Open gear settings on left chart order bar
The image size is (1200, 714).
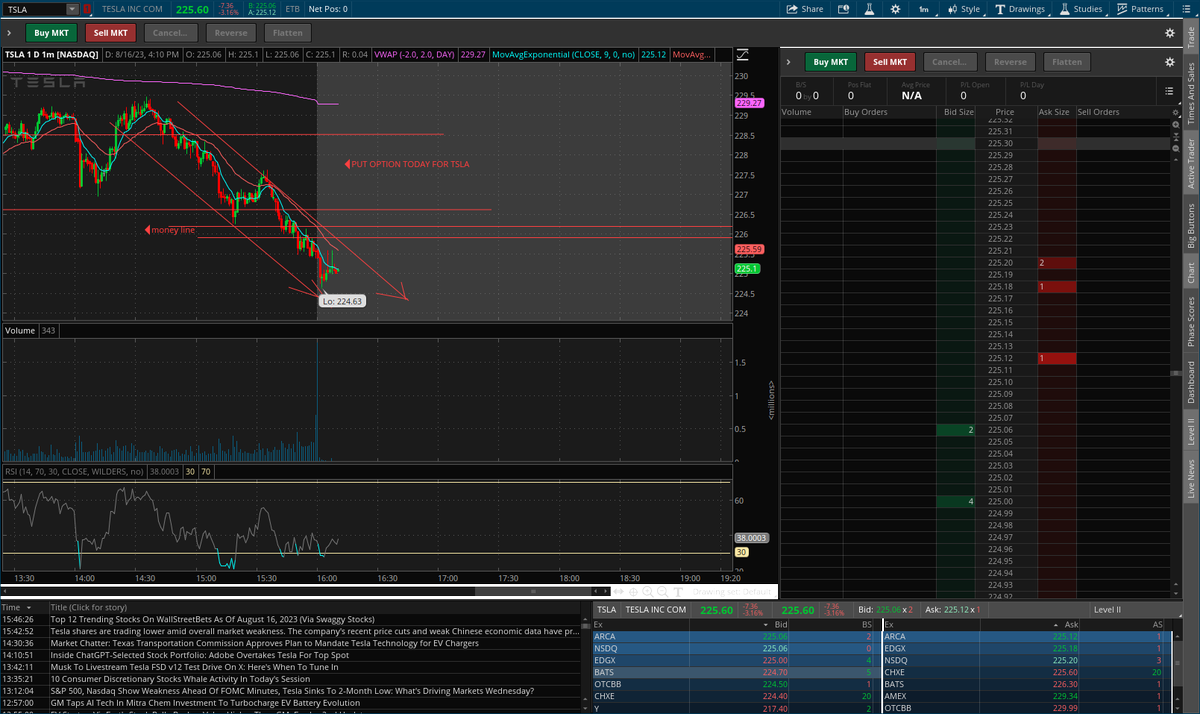click(1169, 32)
